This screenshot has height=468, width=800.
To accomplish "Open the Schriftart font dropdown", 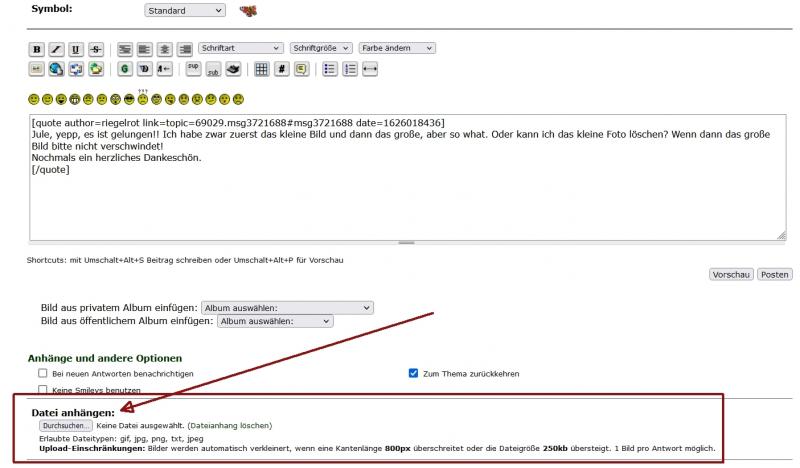I will point(241,47).
